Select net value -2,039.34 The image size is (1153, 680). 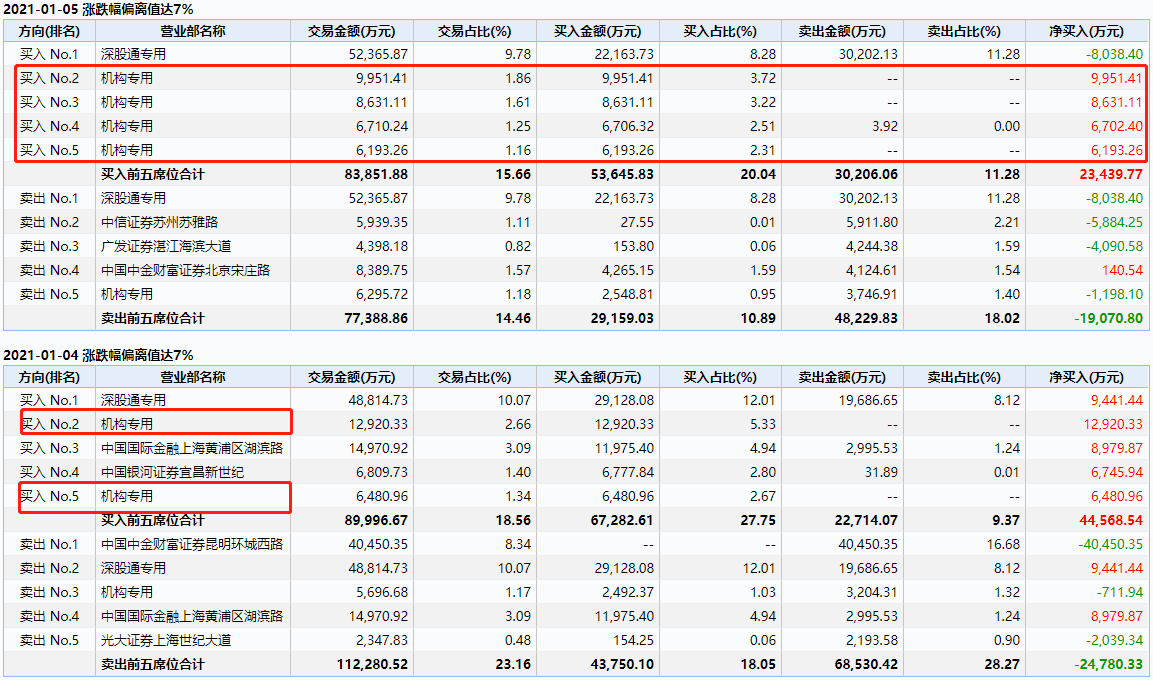(x=1114, y=640)
